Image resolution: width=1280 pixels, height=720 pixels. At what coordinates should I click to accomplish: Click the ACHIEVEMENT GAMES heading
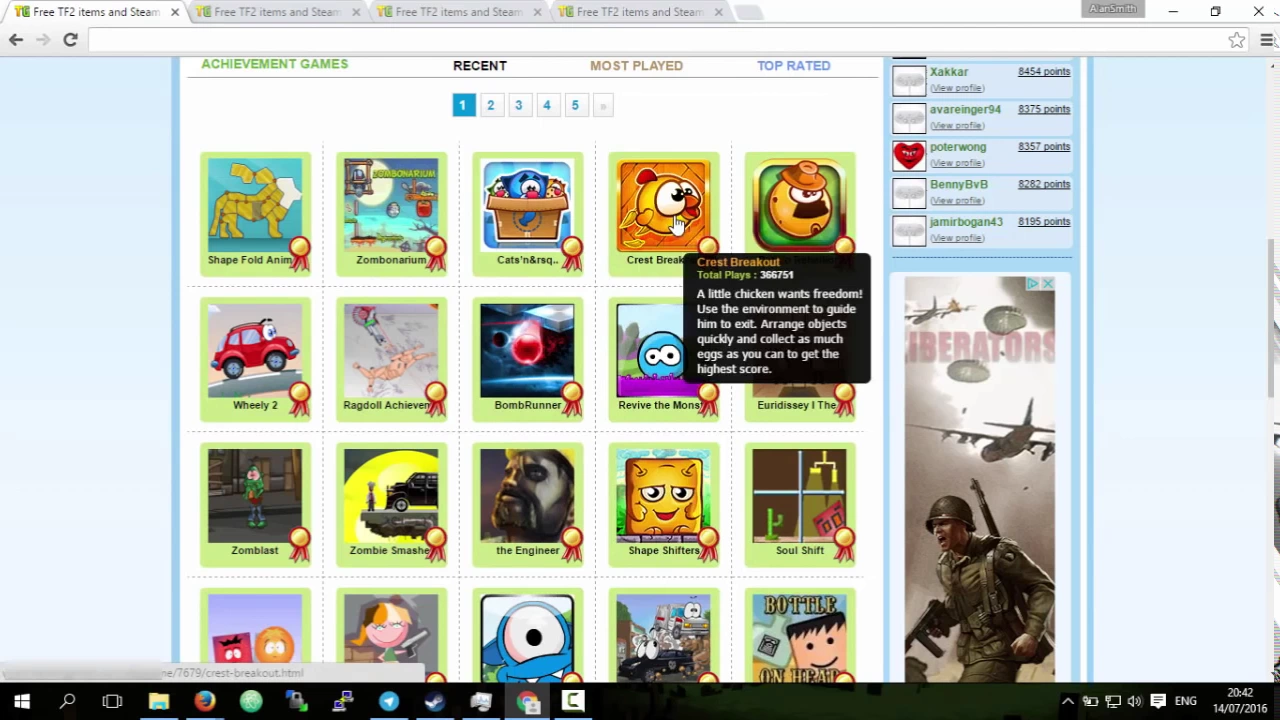click(x=275, y=64)
